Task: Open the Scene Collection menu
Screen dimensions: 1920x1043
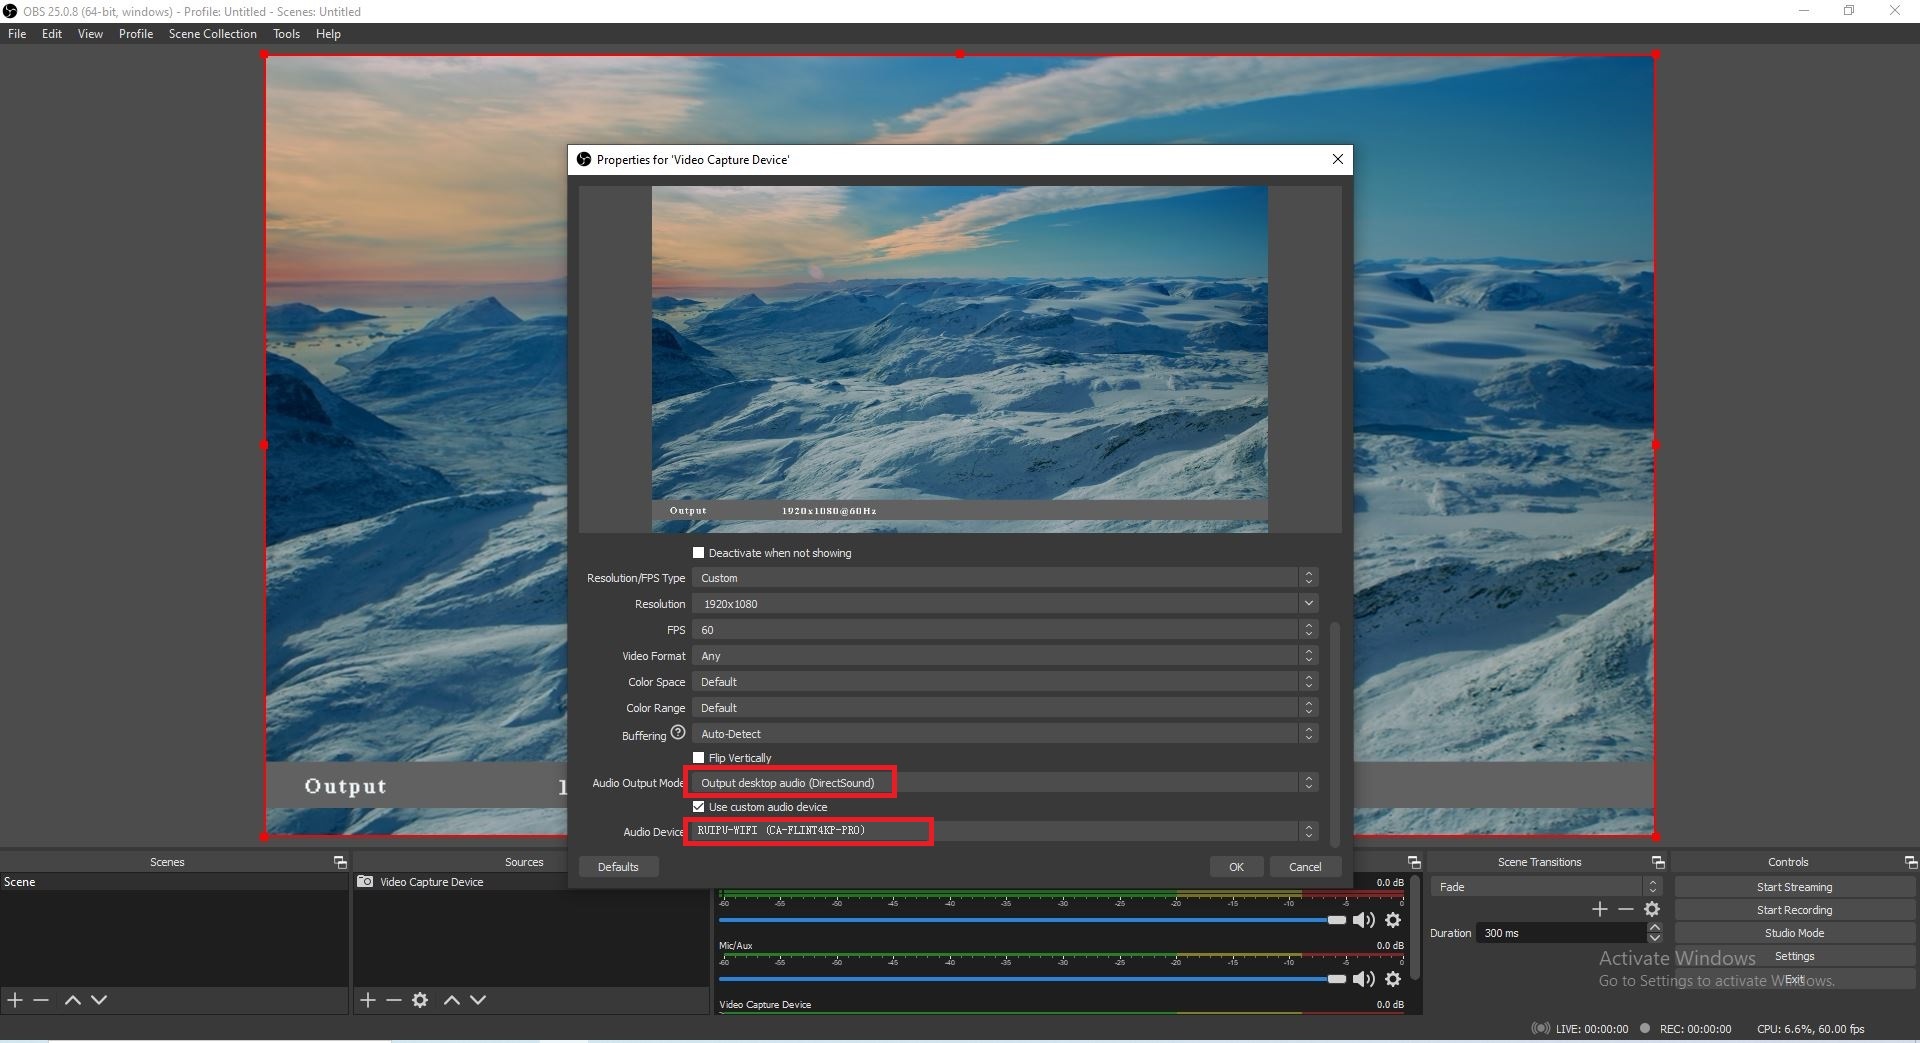Action: pos(213,34)
